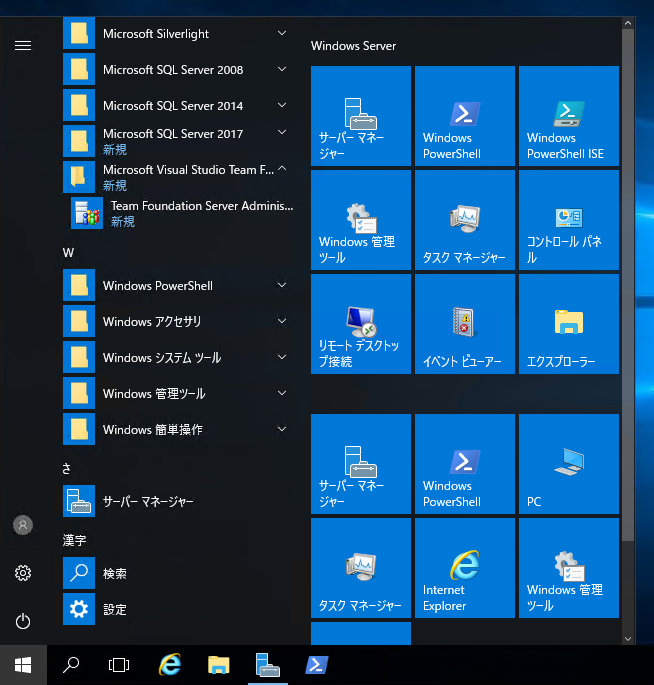Open タスク マネージャー tile beside Internet Explorer
The image size is (654, 685).
point(361,568)
